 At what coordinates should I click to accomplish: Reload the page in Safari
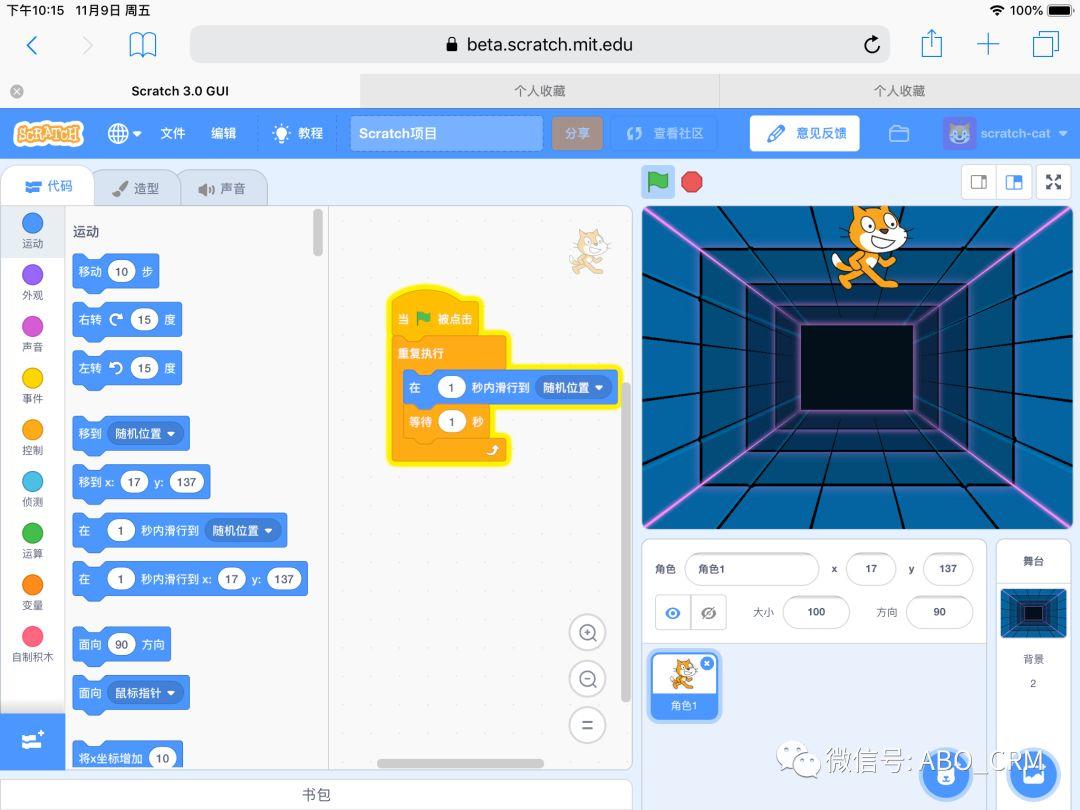872,45
